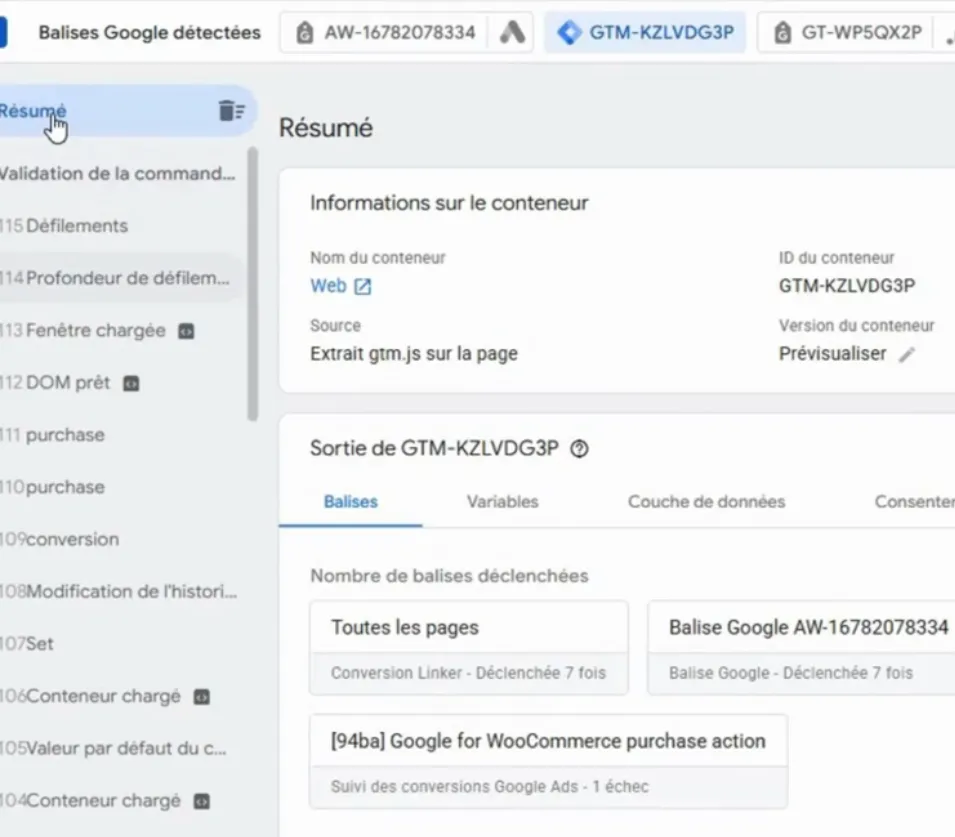Open the Couche de données tab
This screenshot has width=955, height=837.
706,502
